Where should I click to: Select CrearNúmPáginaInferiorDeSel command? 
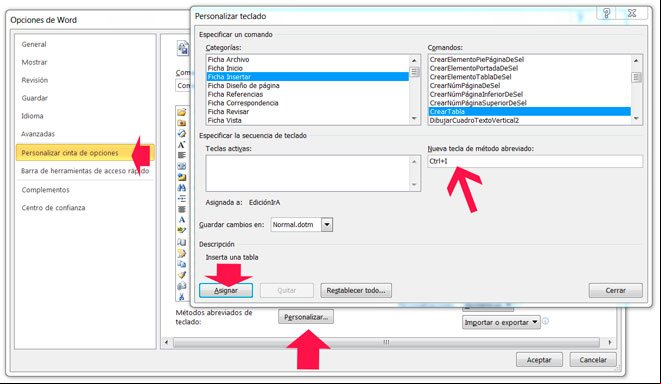(x=529, y=94)
